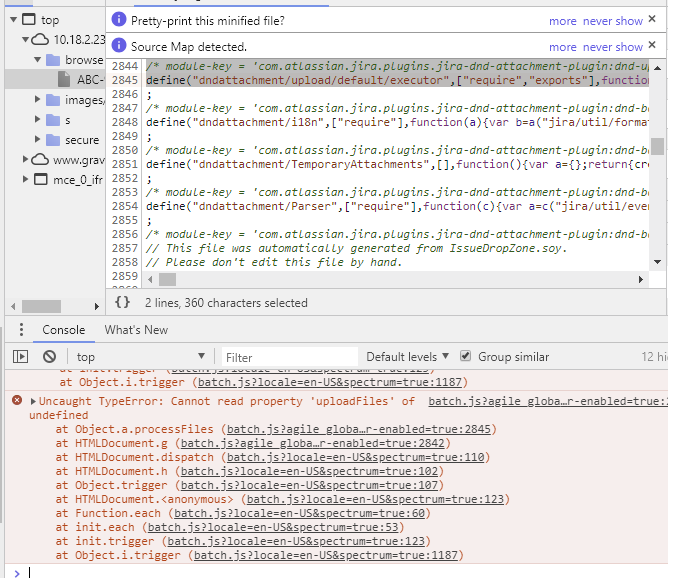This screenshot has height=578, width=700.
Task: Expand the secure folder node
Action: point(38,139)
